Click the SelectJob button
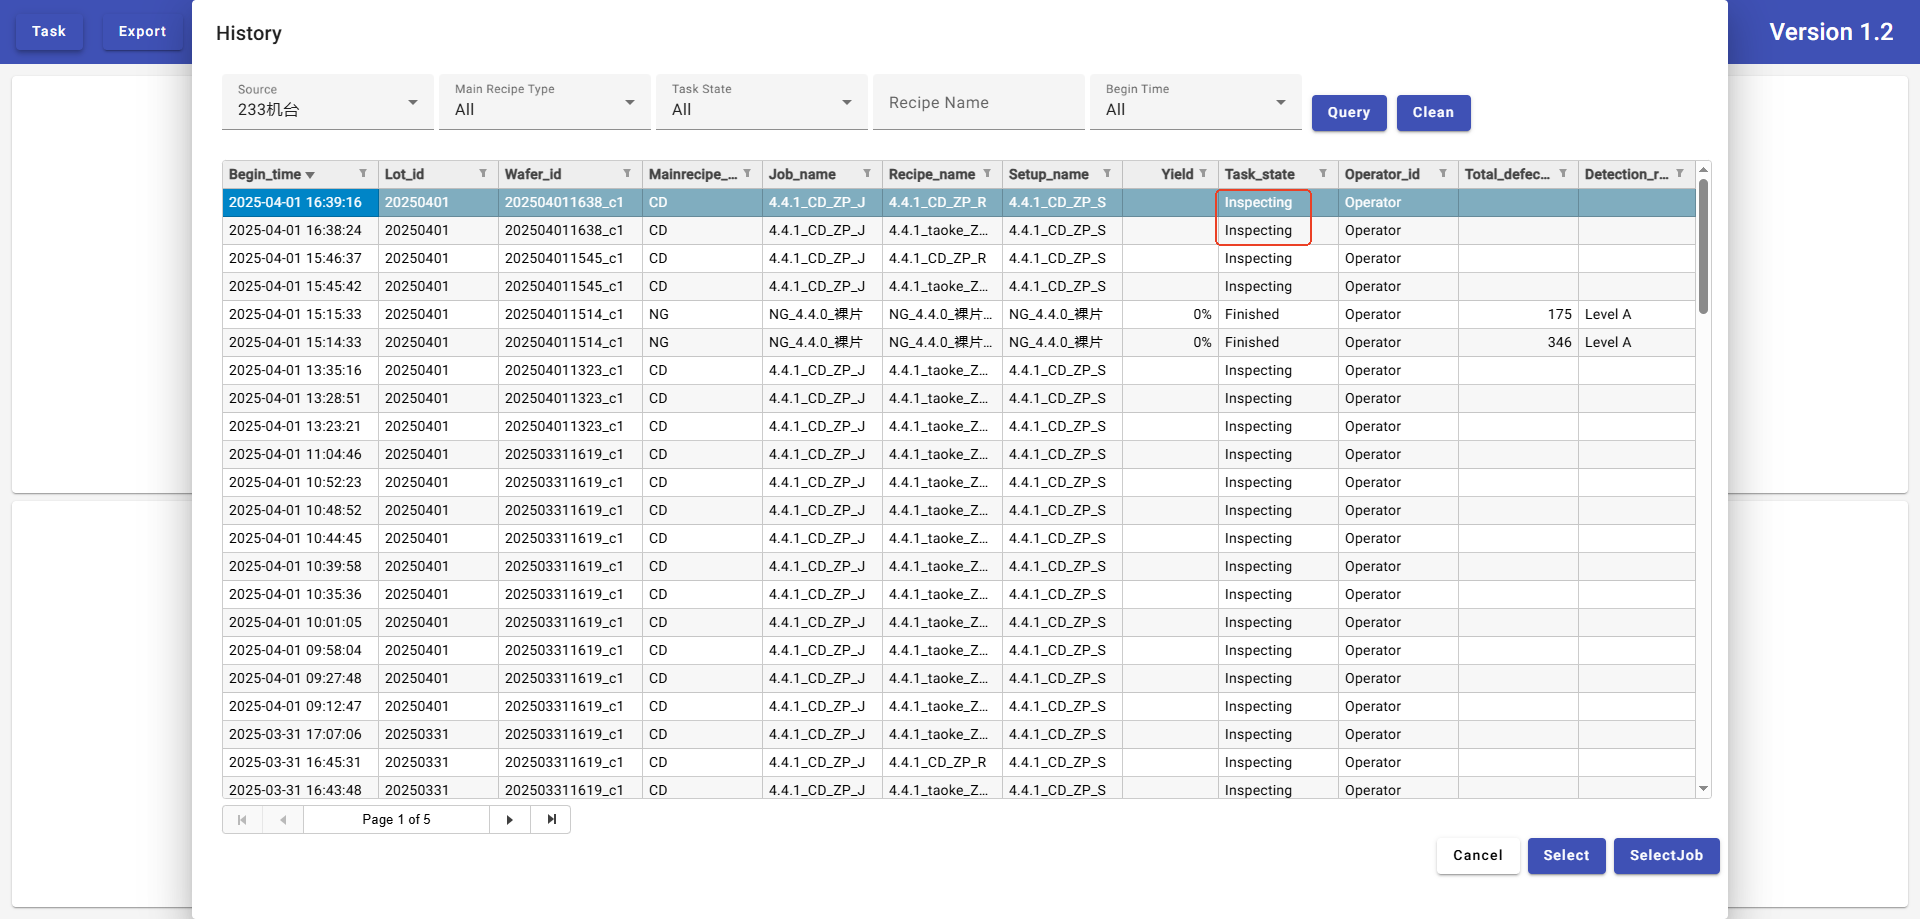The height and width of the screenshot is (919, 1920). pos(1666,856)
